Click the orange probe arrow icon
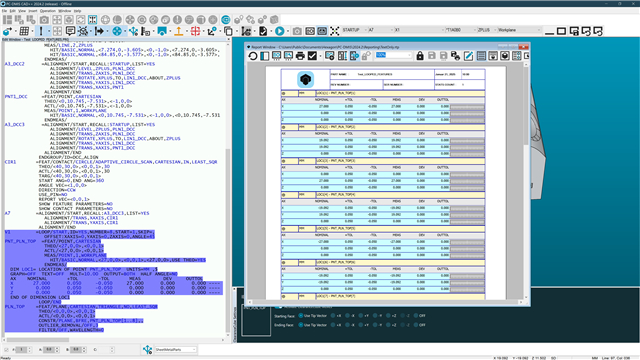 coord(178,31)
